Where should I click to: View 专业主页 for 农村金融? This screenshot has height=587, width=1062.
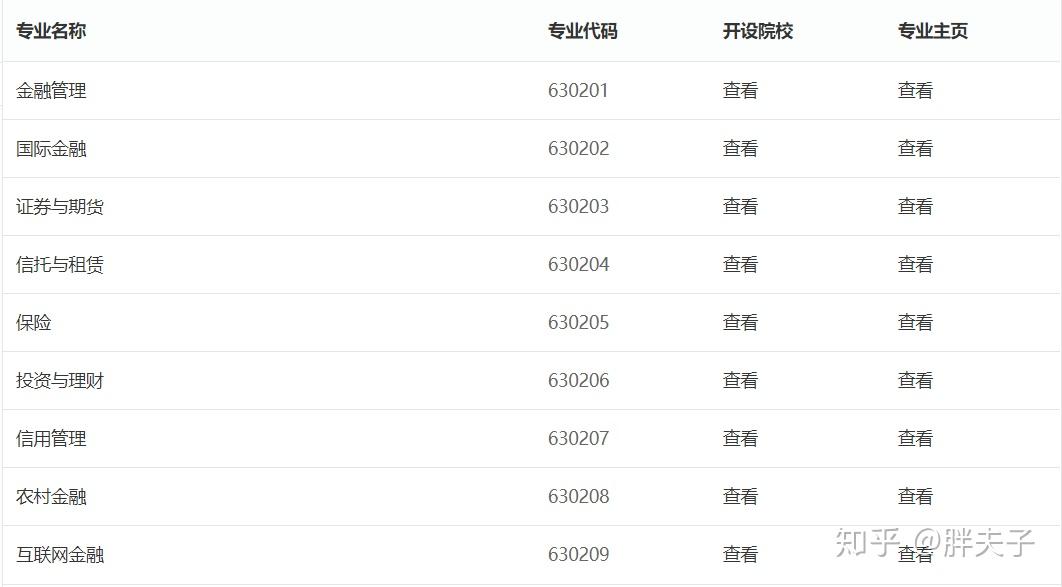(x=915, y=496)
